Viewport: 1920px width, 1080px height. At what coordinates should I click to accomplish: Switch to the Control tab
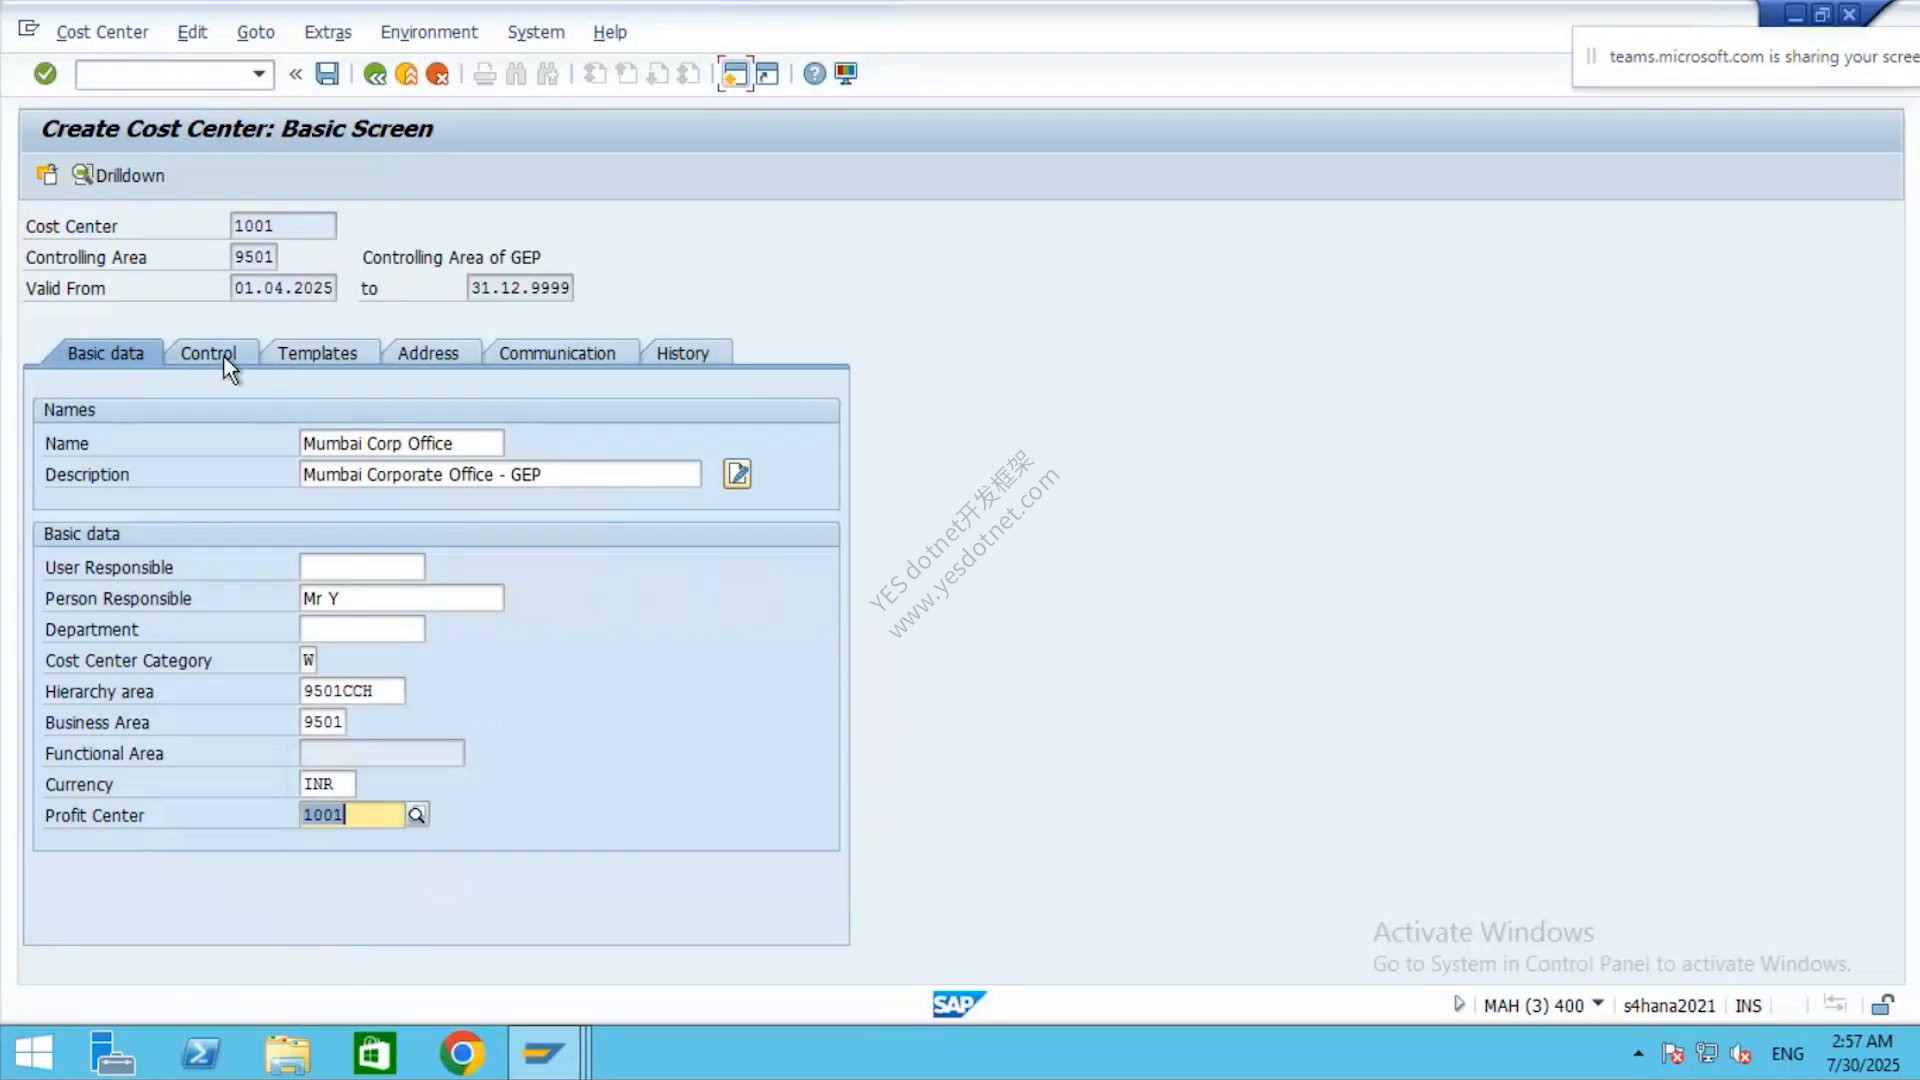coord(208,353)
